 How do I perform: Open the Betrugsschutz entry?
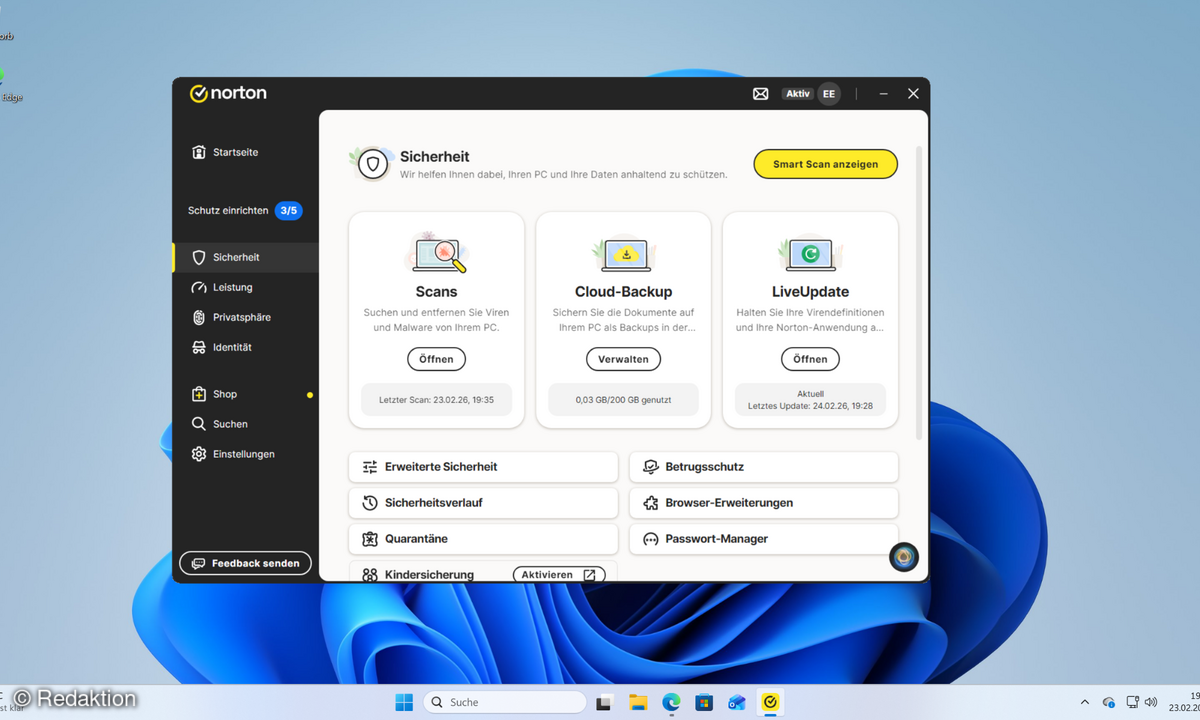(763, 467)
